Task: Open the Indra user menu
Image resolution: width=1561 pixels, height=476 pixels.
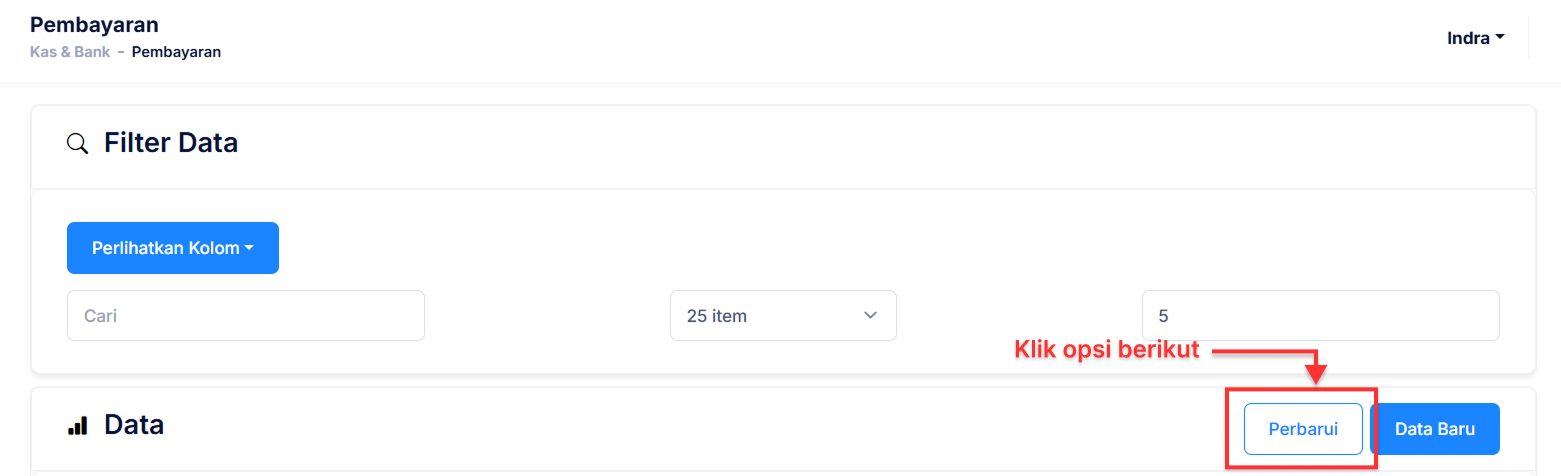Action: tap(1476, 39)
